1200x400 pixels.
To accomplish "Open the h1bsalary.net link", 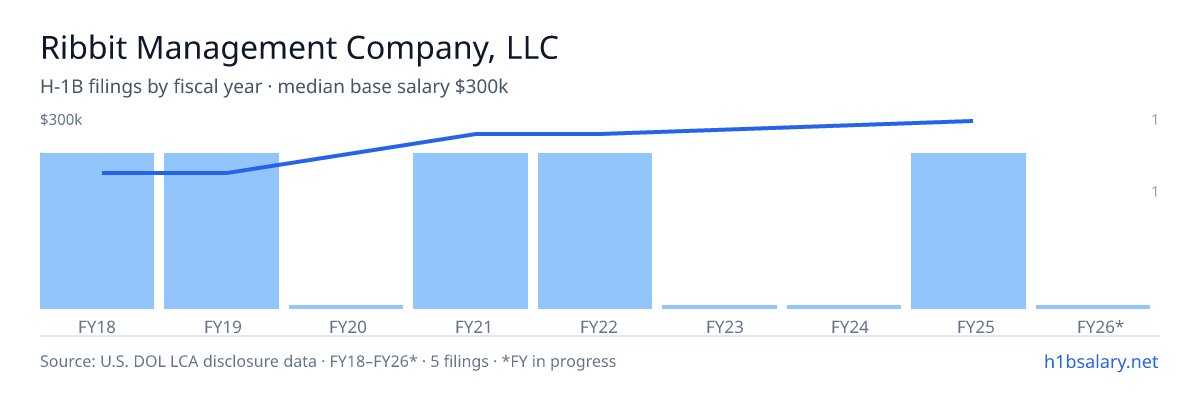I will point(1100,361).
